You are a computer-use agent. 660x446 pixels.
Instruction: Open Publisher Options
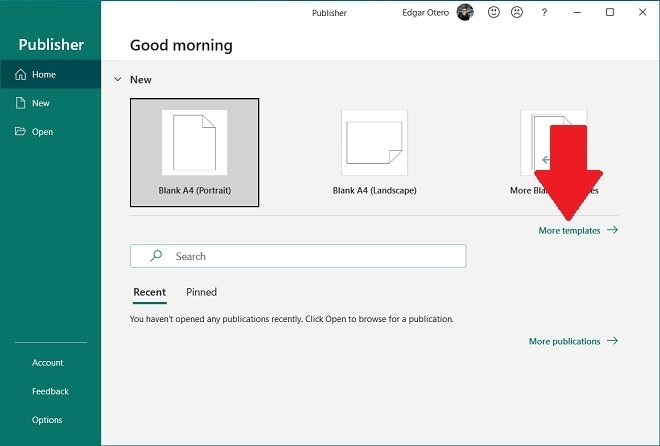(x=47, y=420)
